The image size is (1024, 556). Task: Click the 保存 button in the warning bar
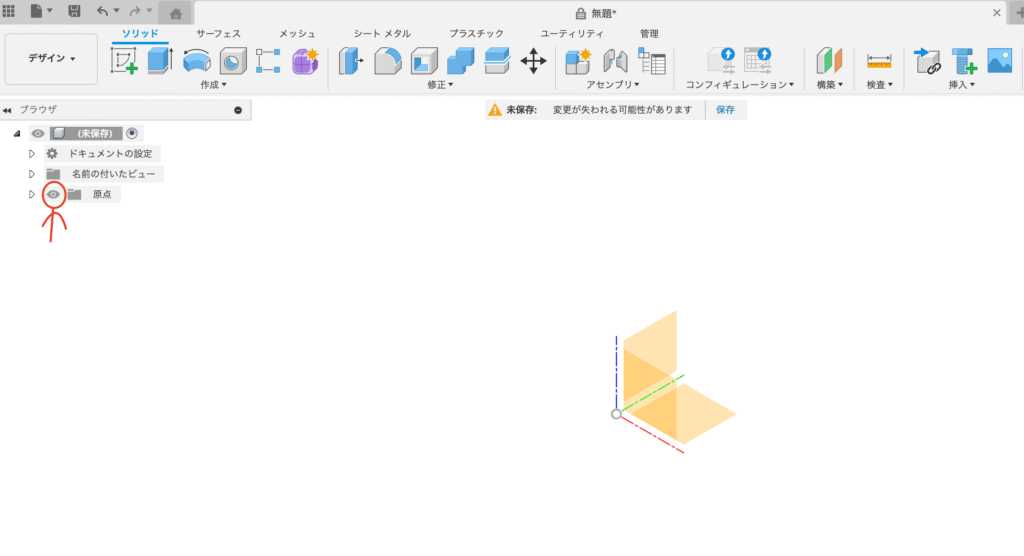tap(725, 110)
